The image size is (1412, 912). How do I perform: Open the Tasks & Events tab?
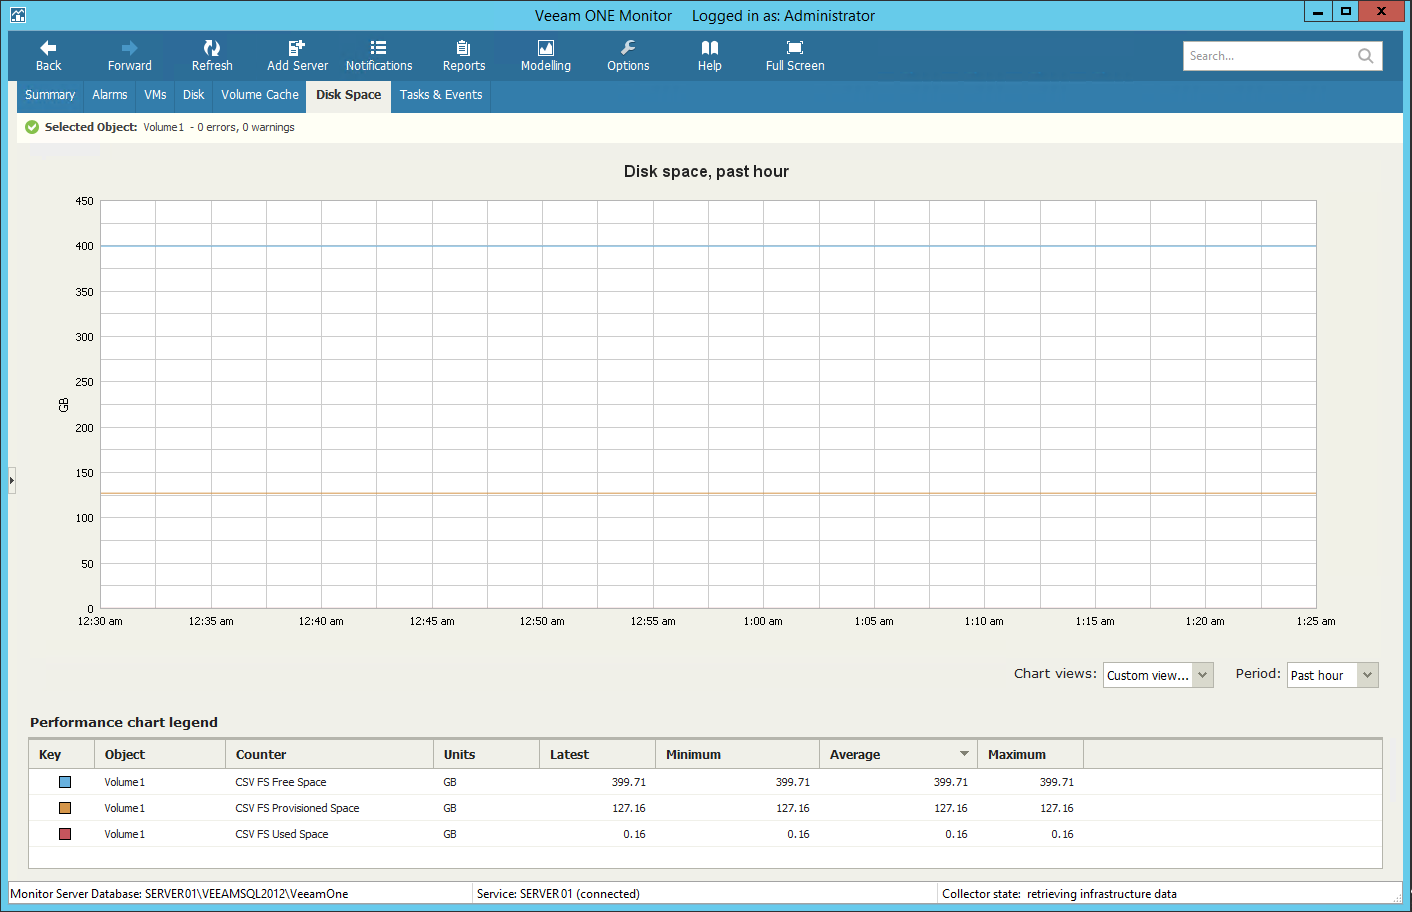coord(441,95)
